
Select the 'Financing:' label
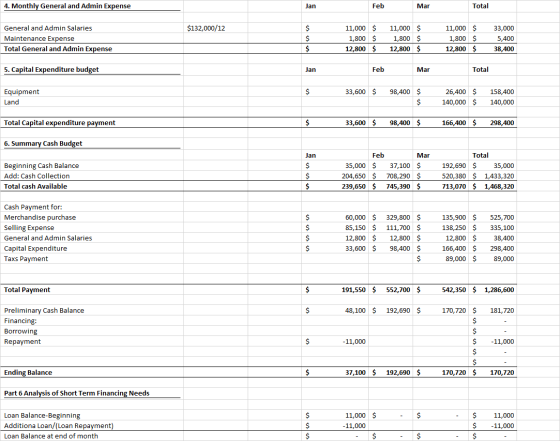pyautogui.click(x=20, y=321)
